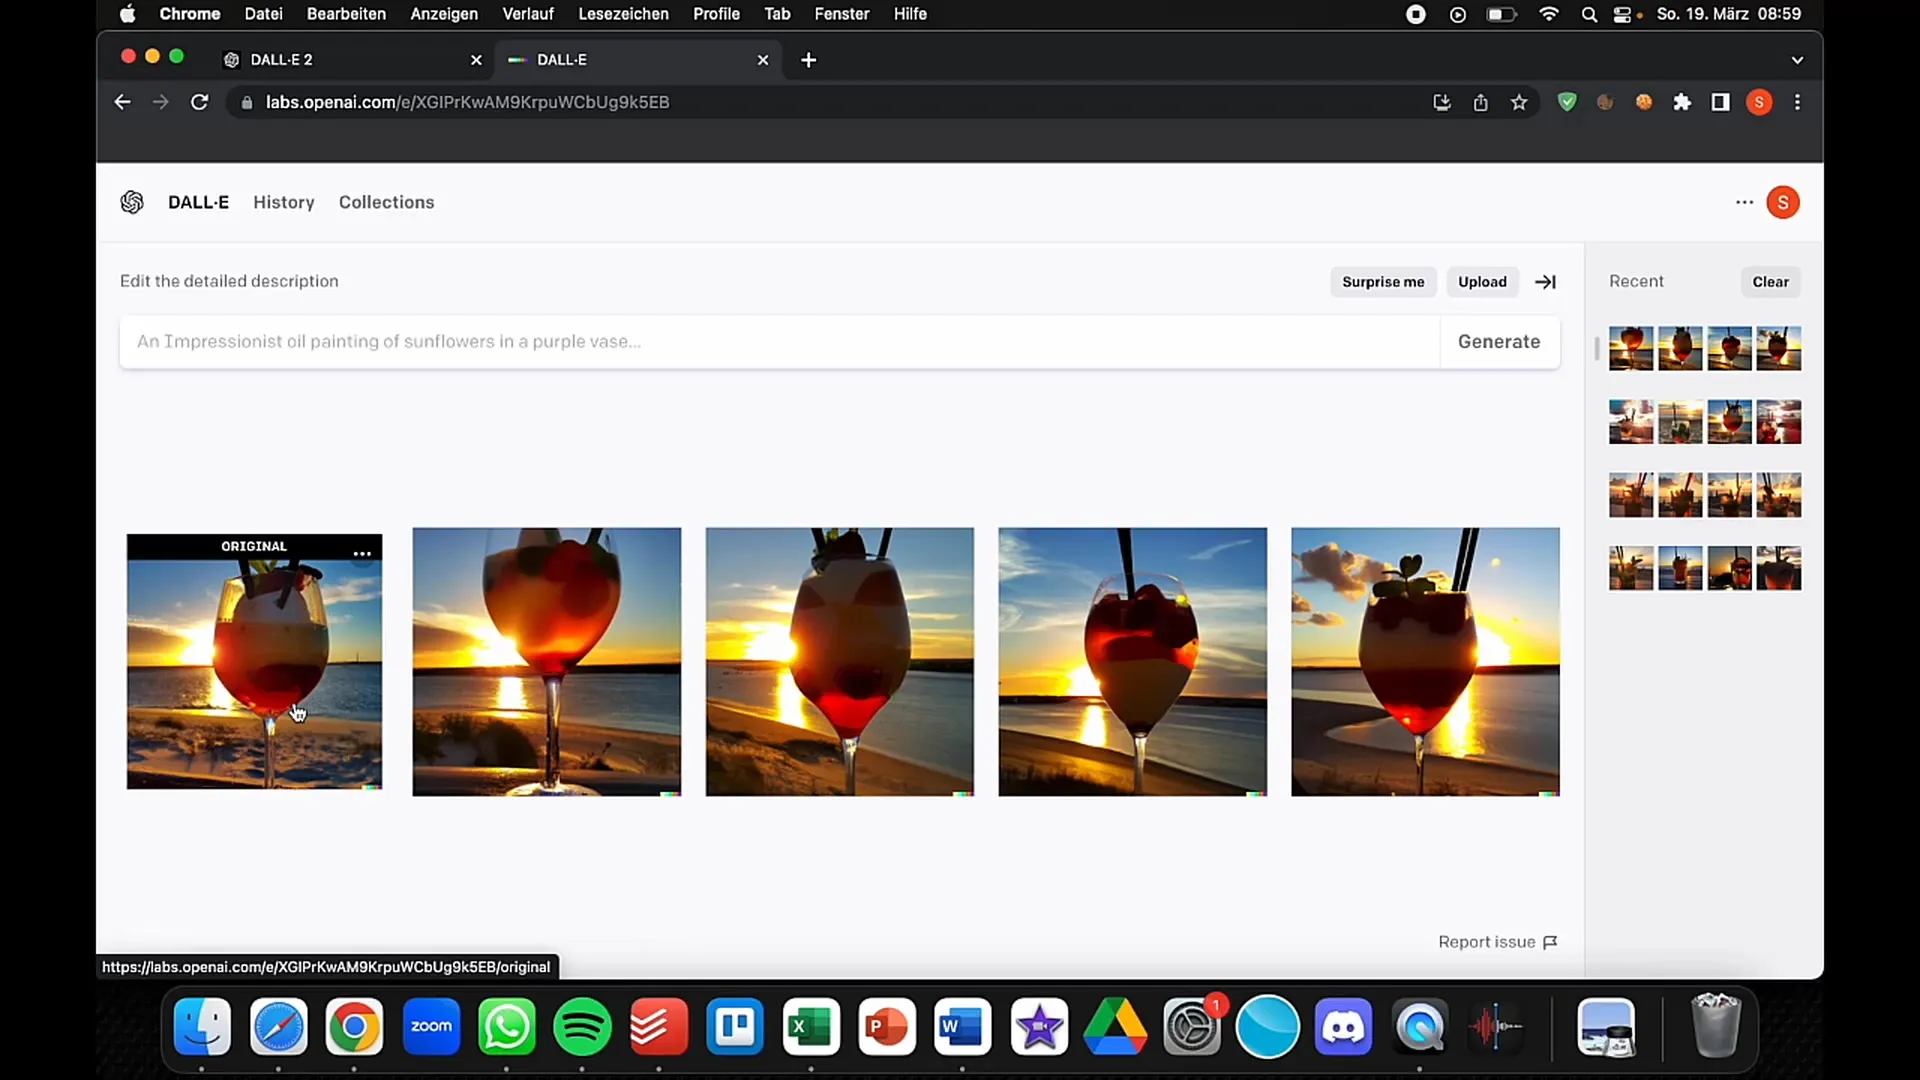Image resolution: width=1920 pixels, height=1080 pixels.
Task: Click the Surprise me button
Action: 1382,281
